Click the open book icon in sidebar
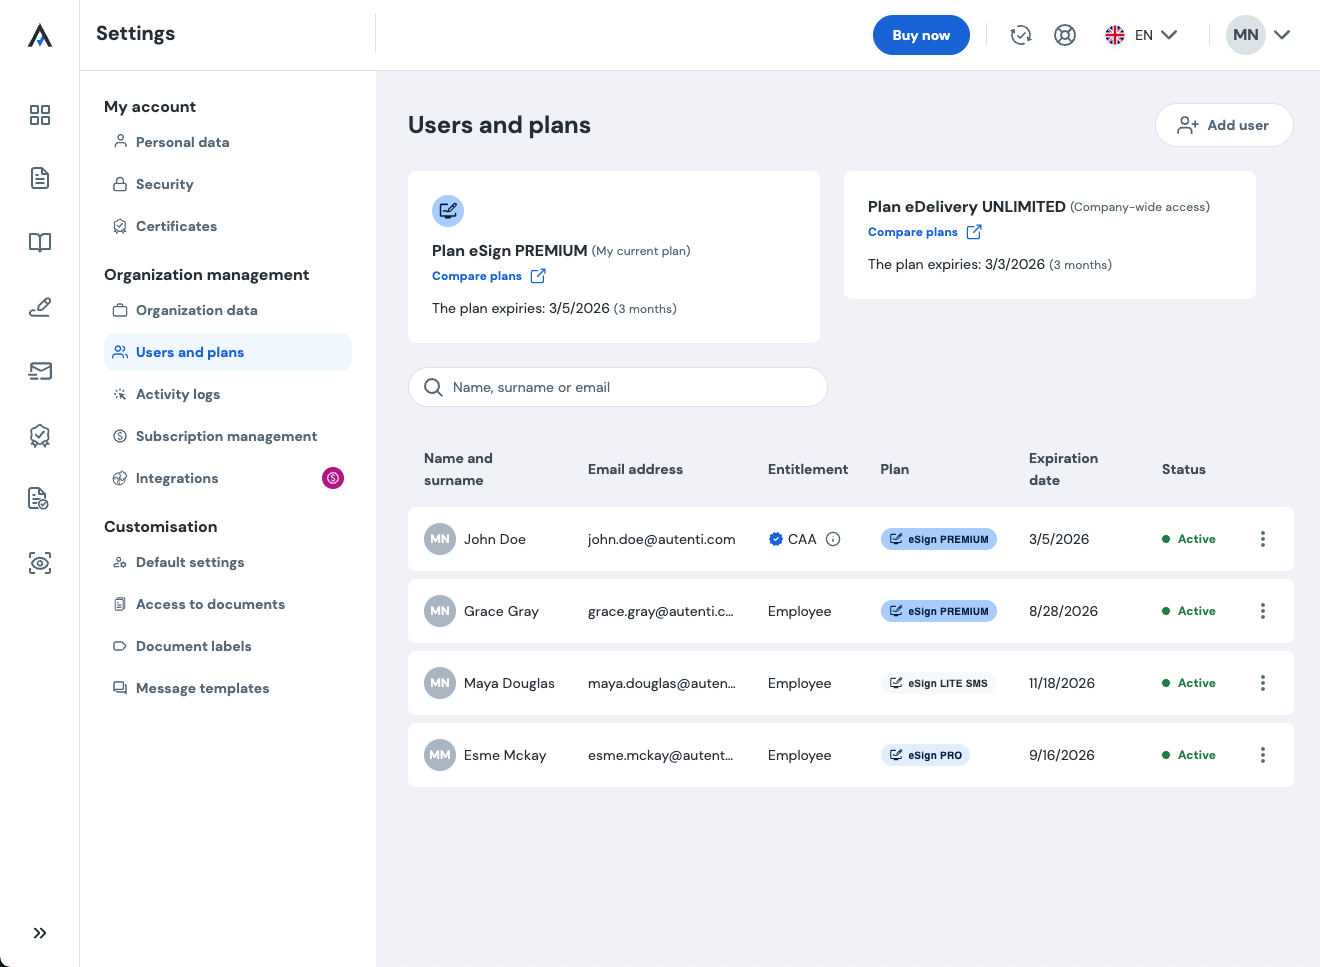This screenshot has height=967, width=1320. pyautogui.click(x=40, y=243)
